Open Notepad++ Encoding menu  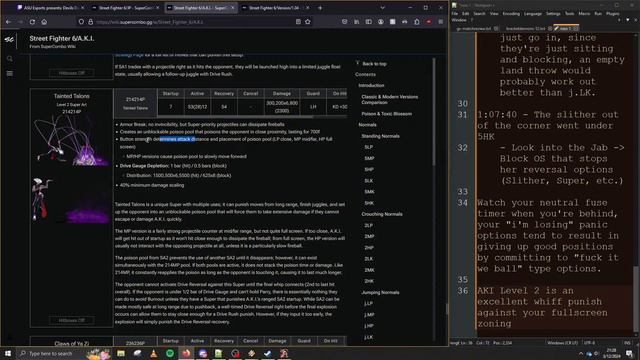tap(511, 14)
